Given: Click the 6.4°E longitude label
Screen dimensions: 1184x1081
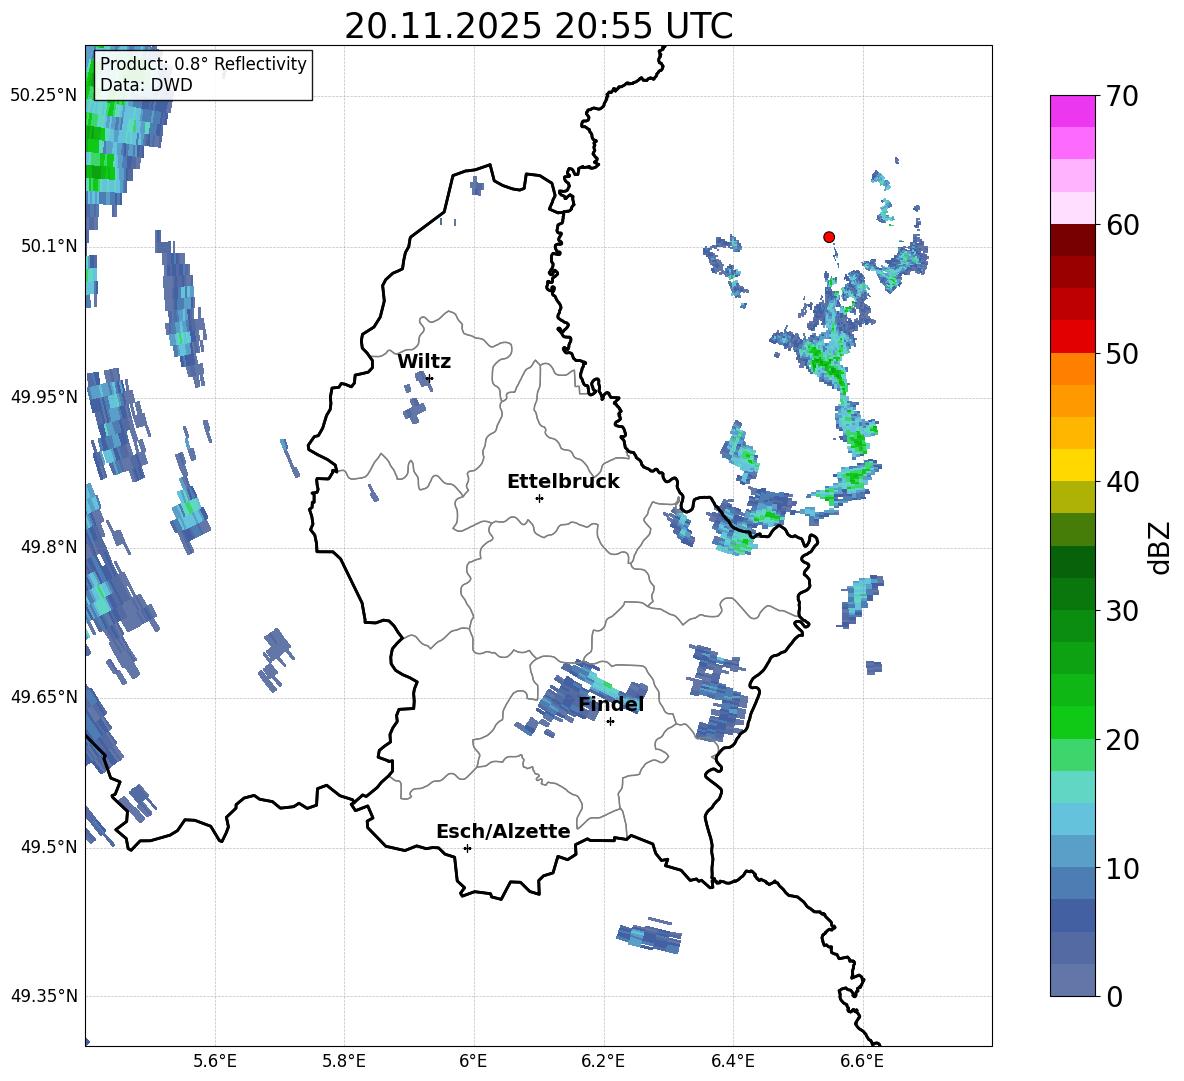Looking at the screenshot, I should click(732, 1061).
